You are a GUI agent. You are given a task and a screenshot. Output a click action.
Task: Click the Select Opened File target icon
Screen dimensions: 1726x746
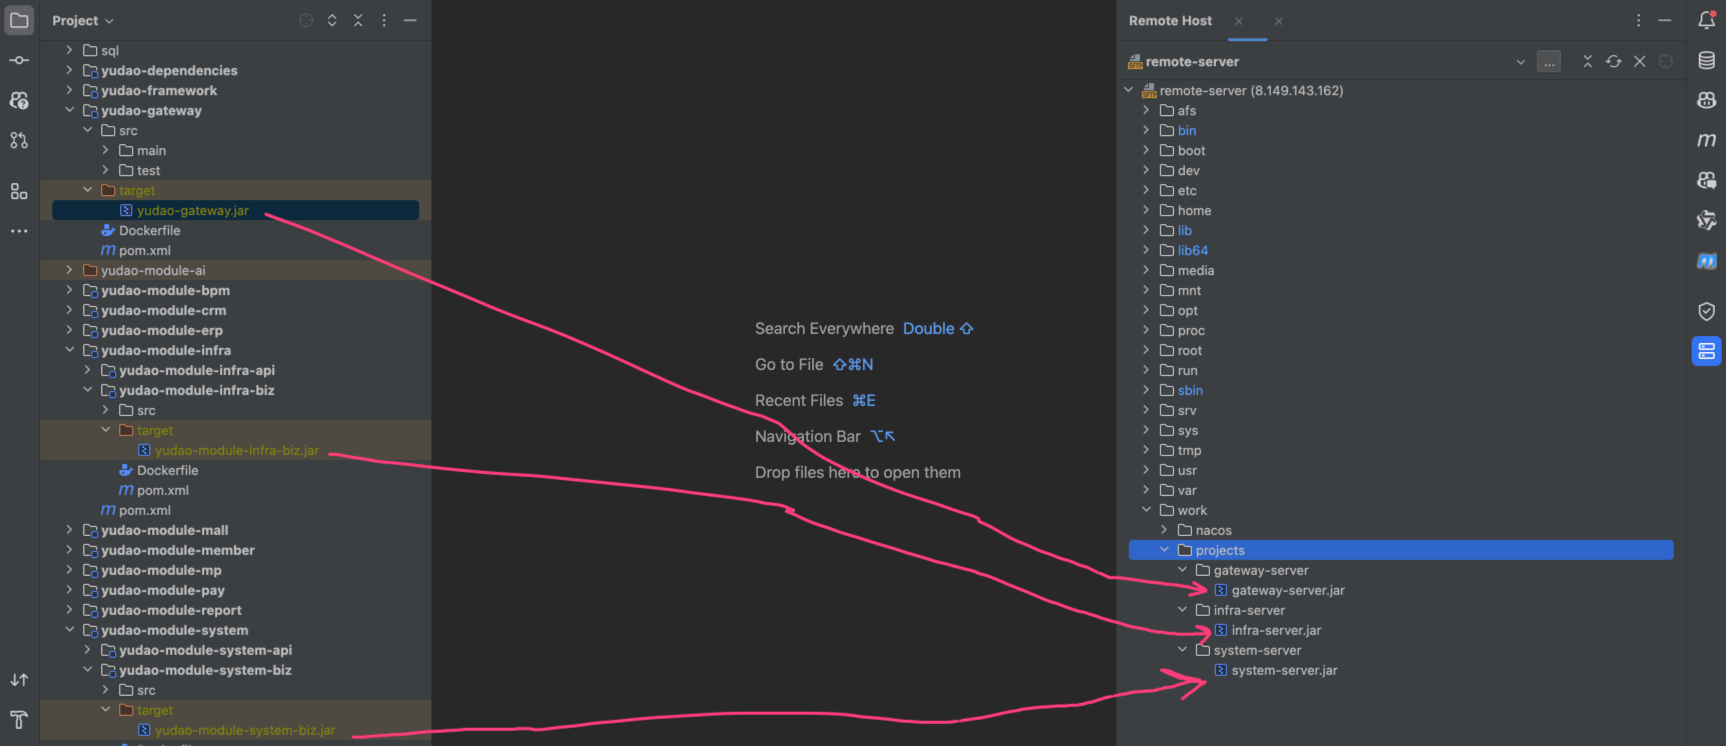306,20
